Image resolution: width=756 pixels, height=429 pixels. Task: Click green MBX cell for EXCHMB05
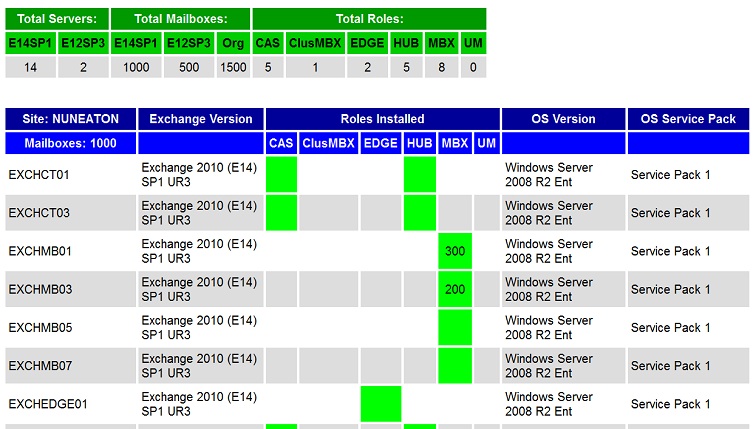click(x=455, y=327)
